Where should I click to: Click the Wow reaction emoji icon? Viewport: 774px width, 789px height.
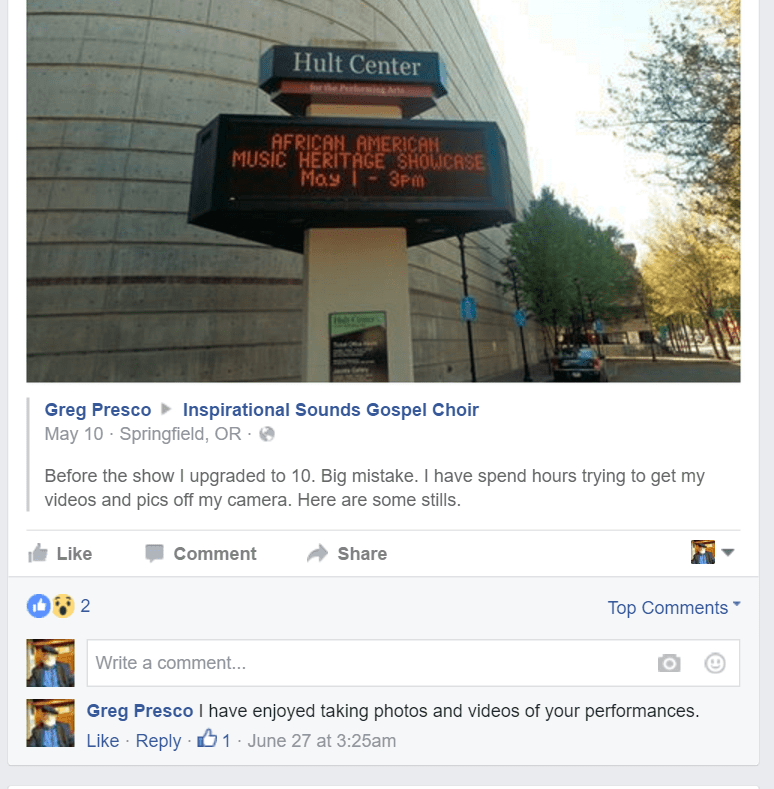point(63,606)
